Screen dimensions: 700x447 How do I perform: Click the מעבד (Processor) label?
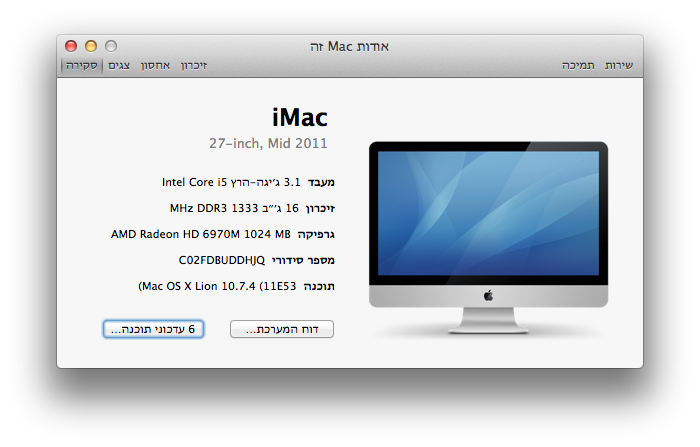pos(321,182)
